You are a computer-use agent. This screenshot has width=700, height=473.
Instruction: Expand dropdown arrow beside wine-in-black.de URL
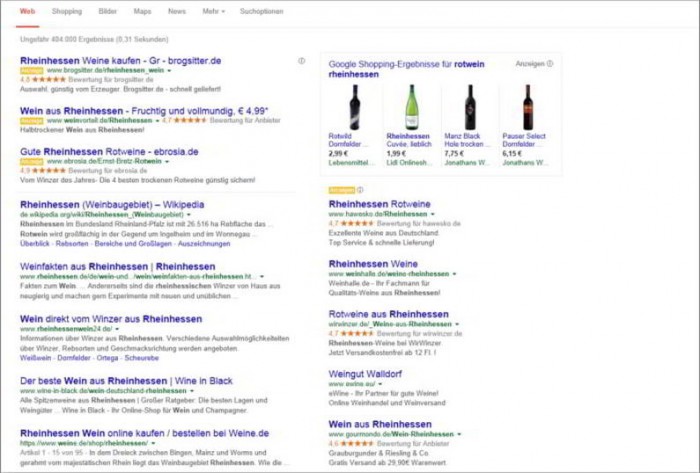(x=192, y=391)
